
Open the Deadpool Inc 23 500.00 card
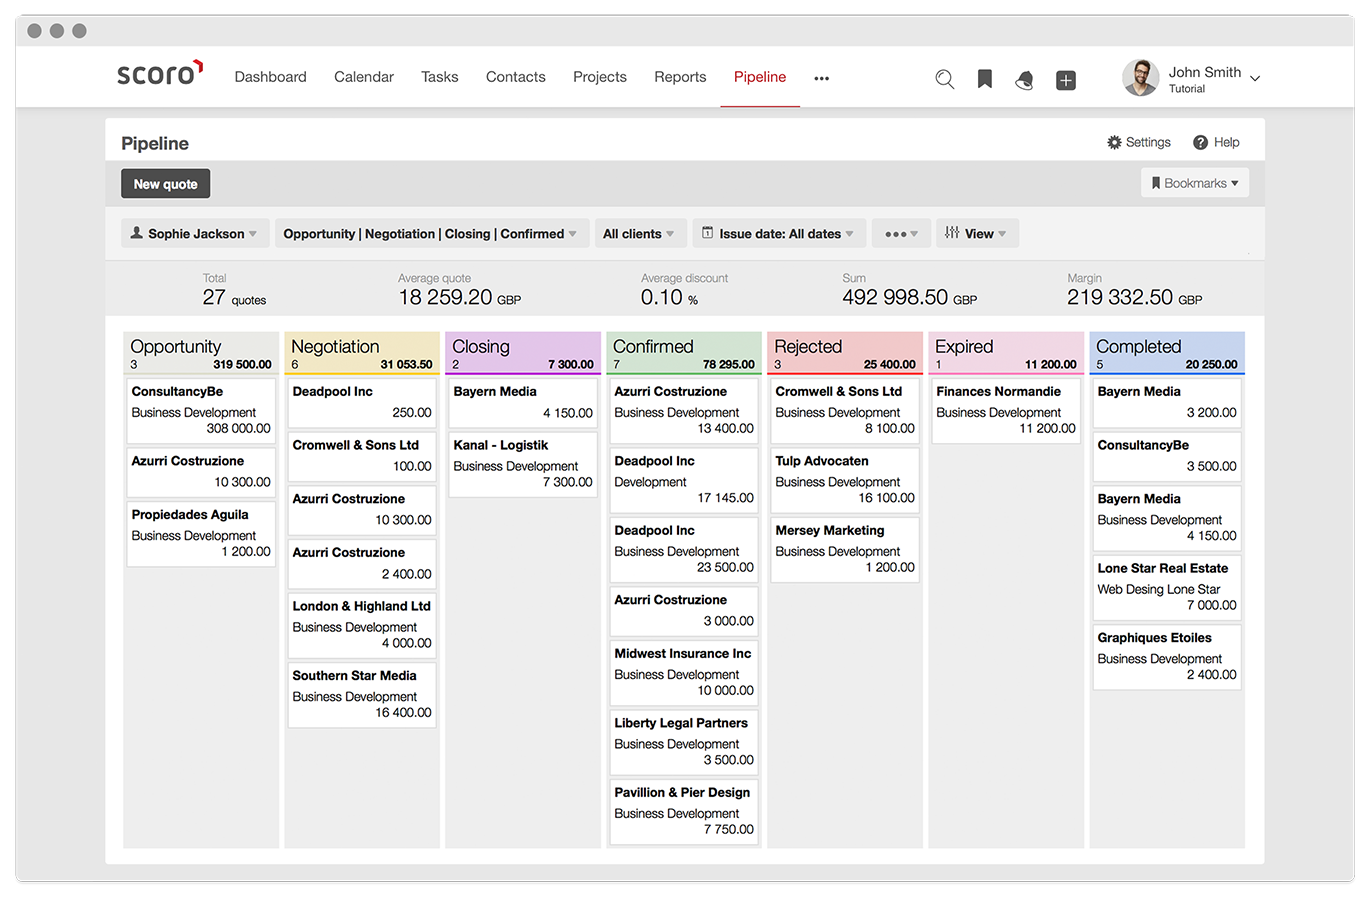coord(684,549)
